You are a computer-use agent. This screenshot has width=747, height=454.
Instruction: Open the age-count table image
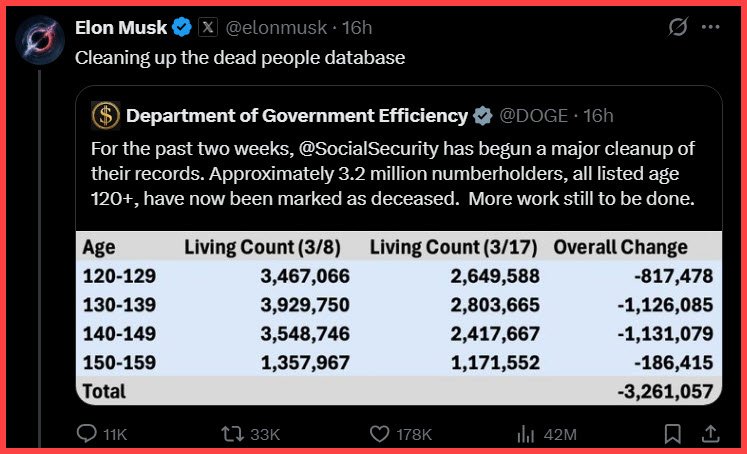398,318
